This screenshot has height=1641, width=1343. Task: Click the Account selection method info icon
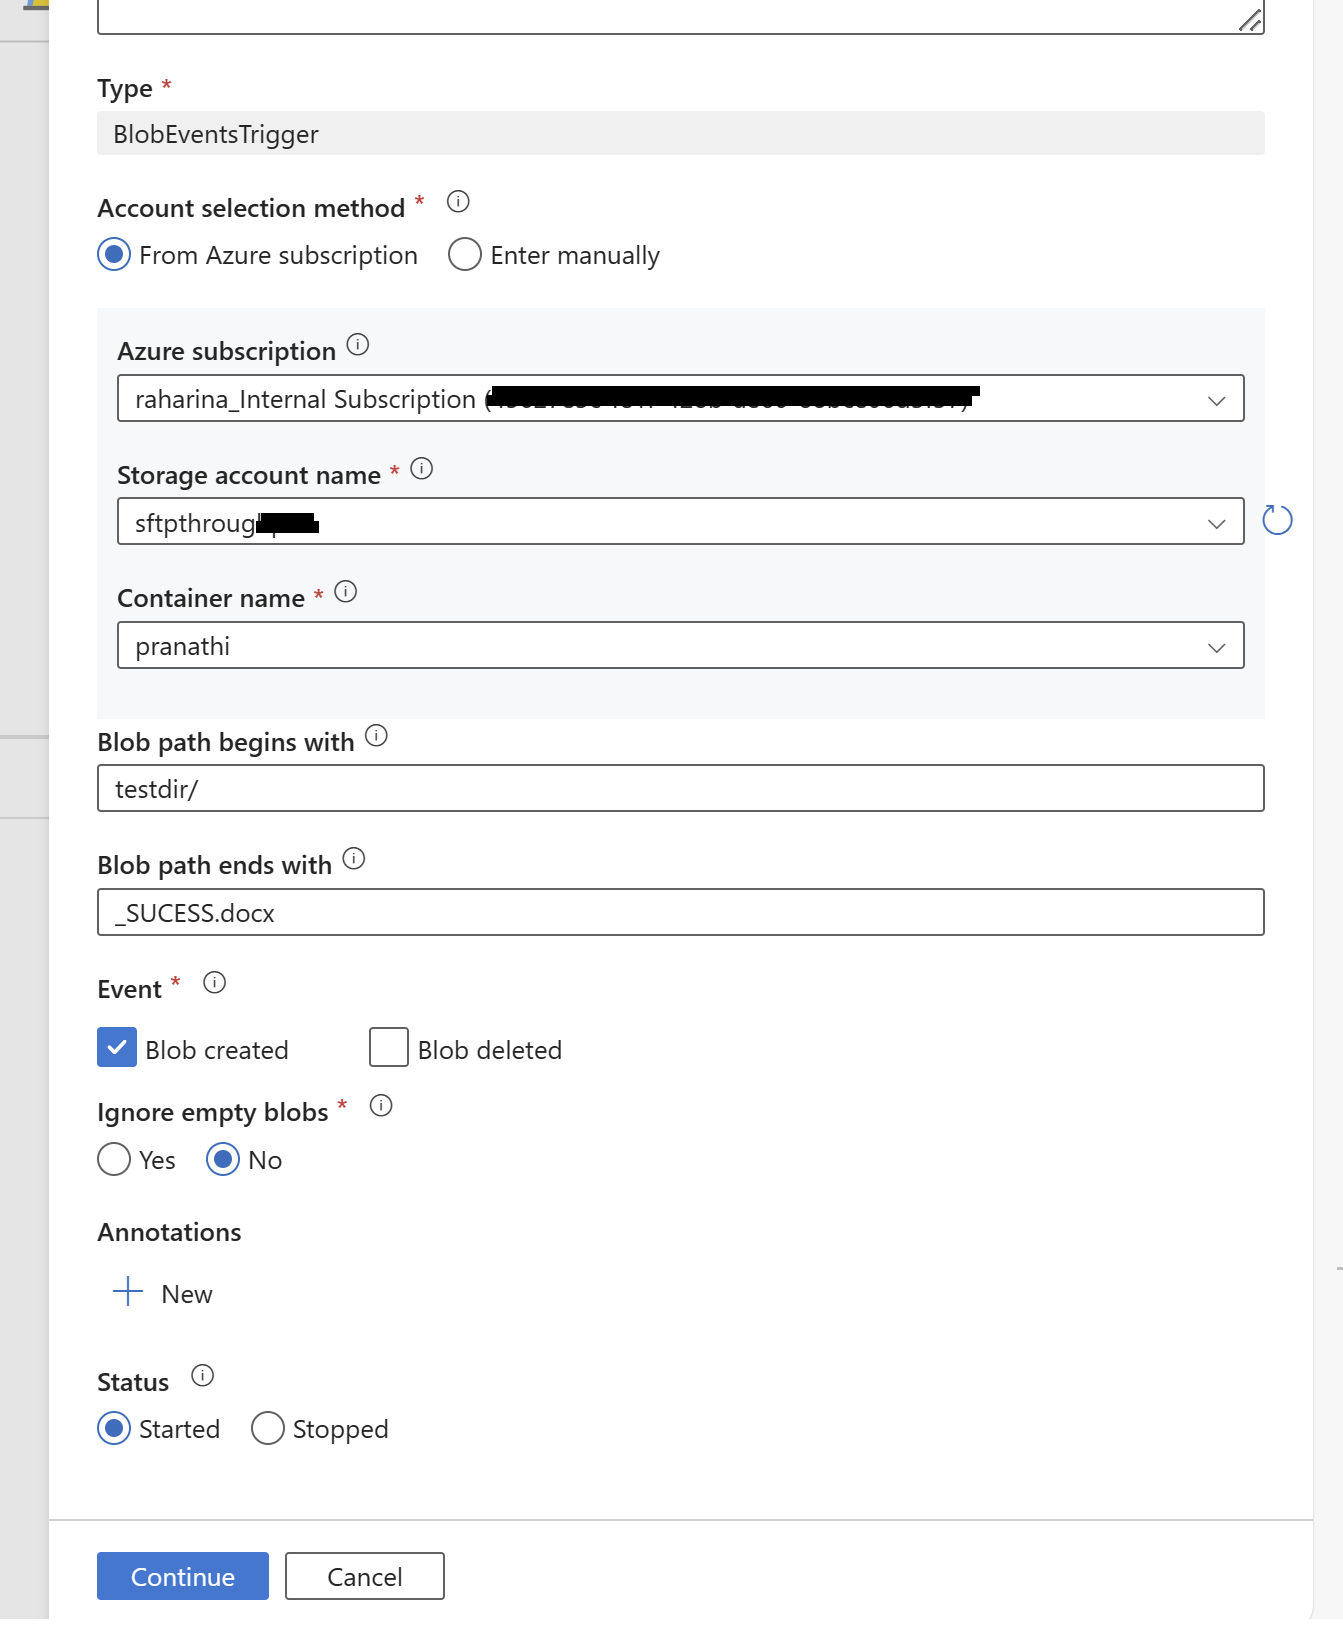(x=458, y=202)
